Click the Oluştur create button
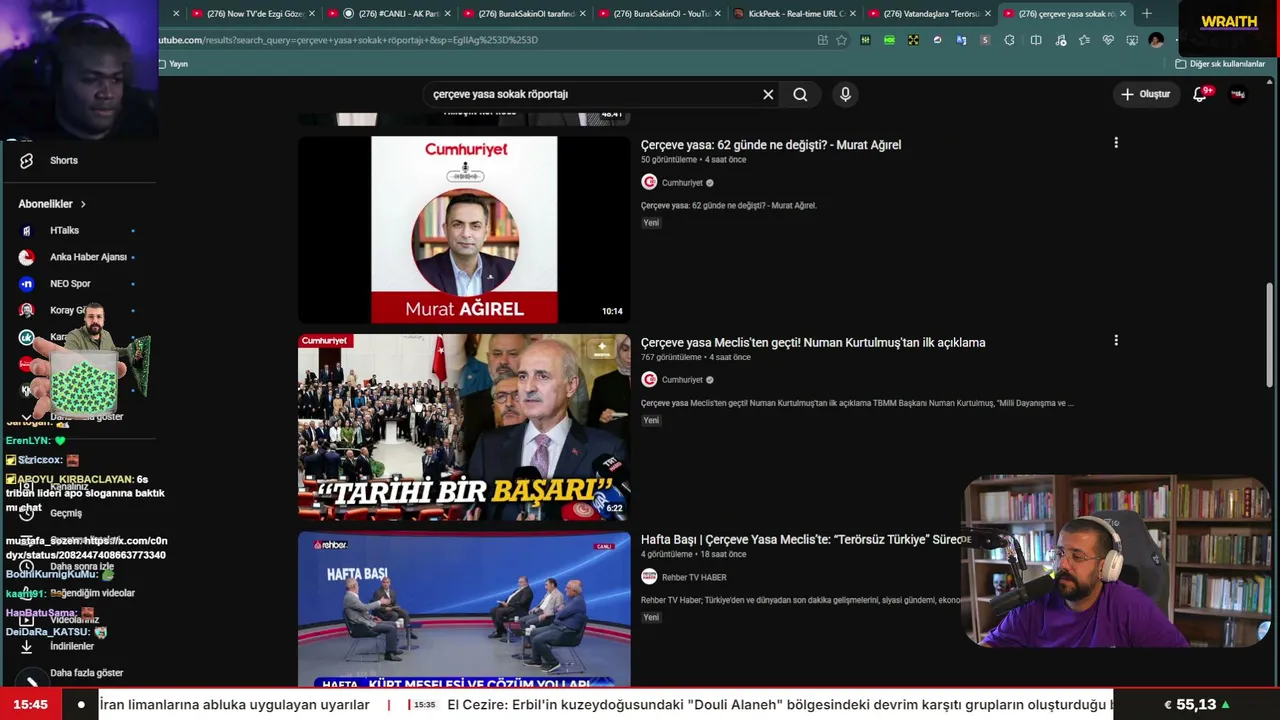Screen dimensions: 1280x720 (x=1146, y=94)
